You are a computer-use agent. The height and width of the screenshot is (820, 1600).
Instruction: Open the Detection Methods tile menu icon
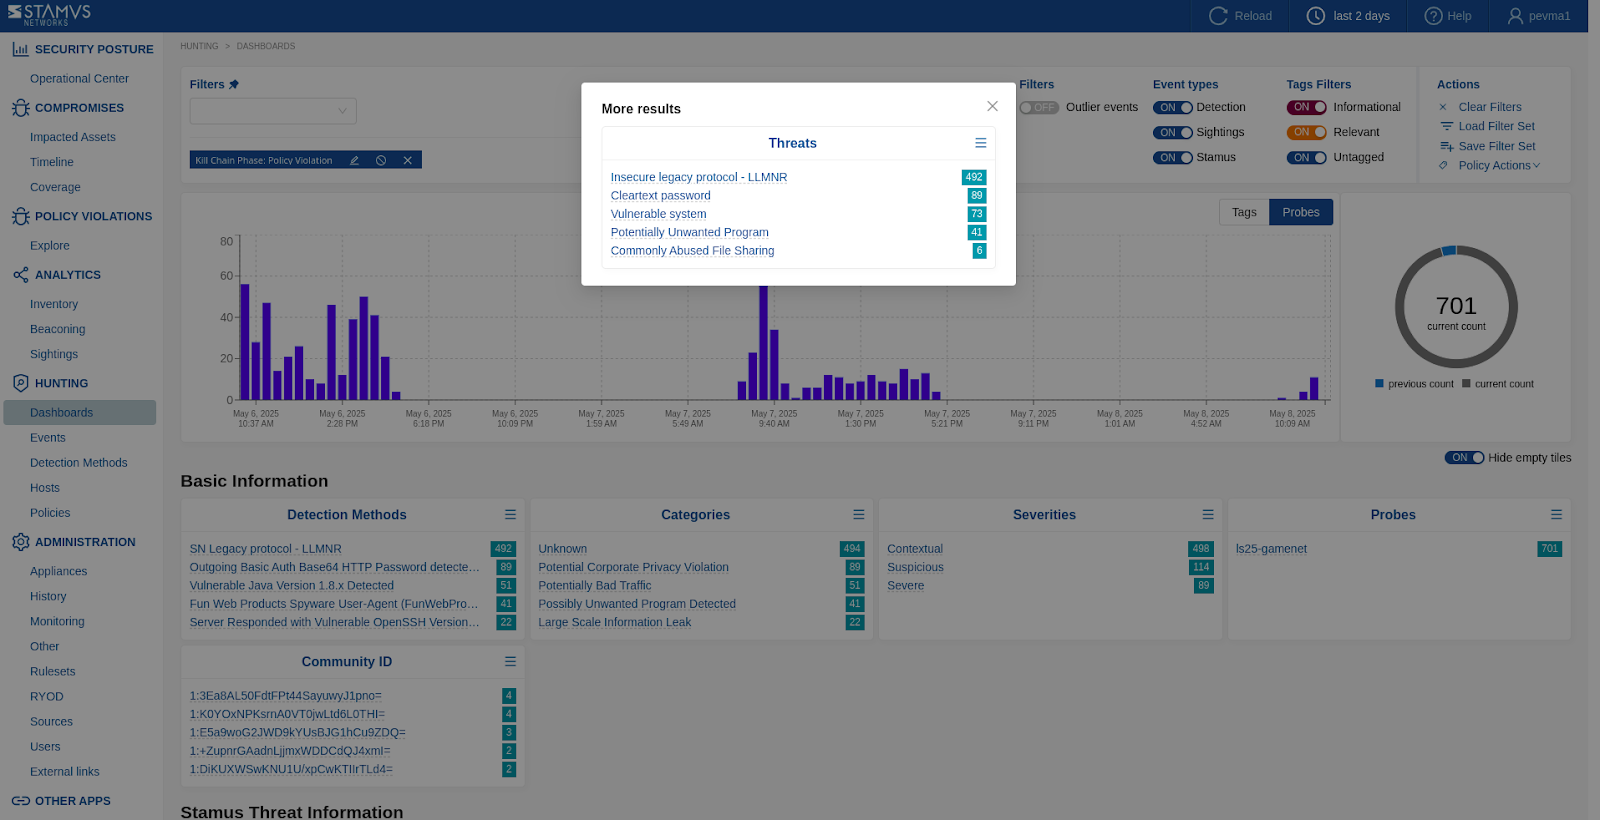pos(510,515)
